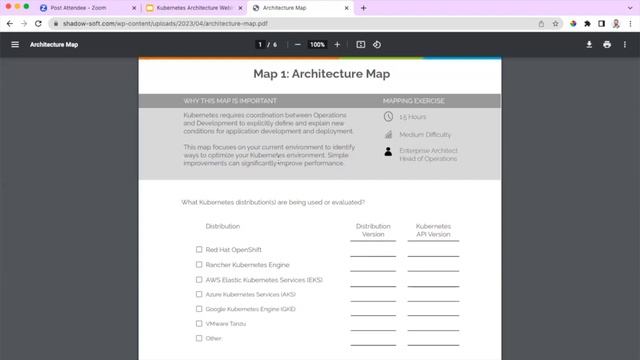640x360 pixels.
Task: Close the Post Attendee Zoom tab
Action: (134, 8)
